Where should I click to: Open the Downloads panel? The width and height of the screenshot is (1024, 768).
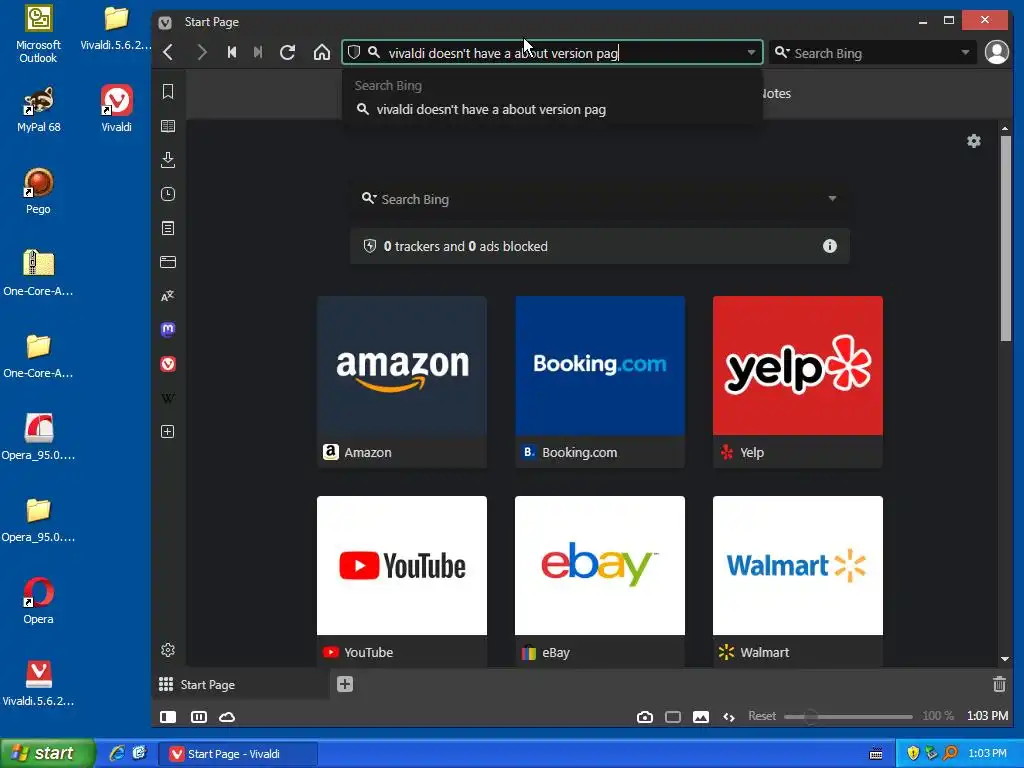168,159
